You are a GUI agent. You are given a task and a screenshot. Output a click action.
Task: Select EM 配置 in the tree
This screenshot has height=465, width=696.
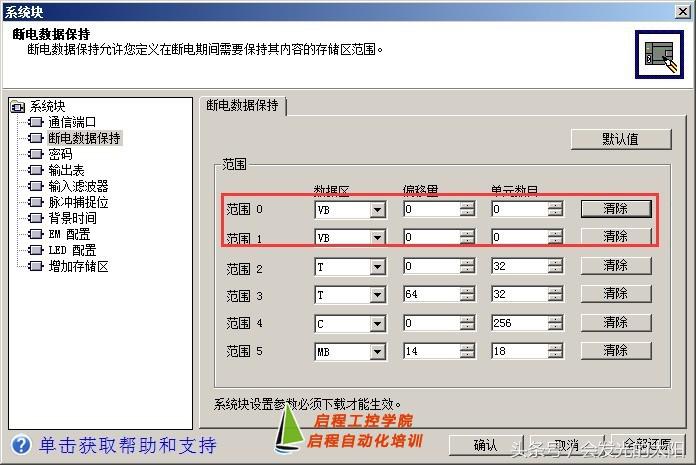(x=69, y=234)
